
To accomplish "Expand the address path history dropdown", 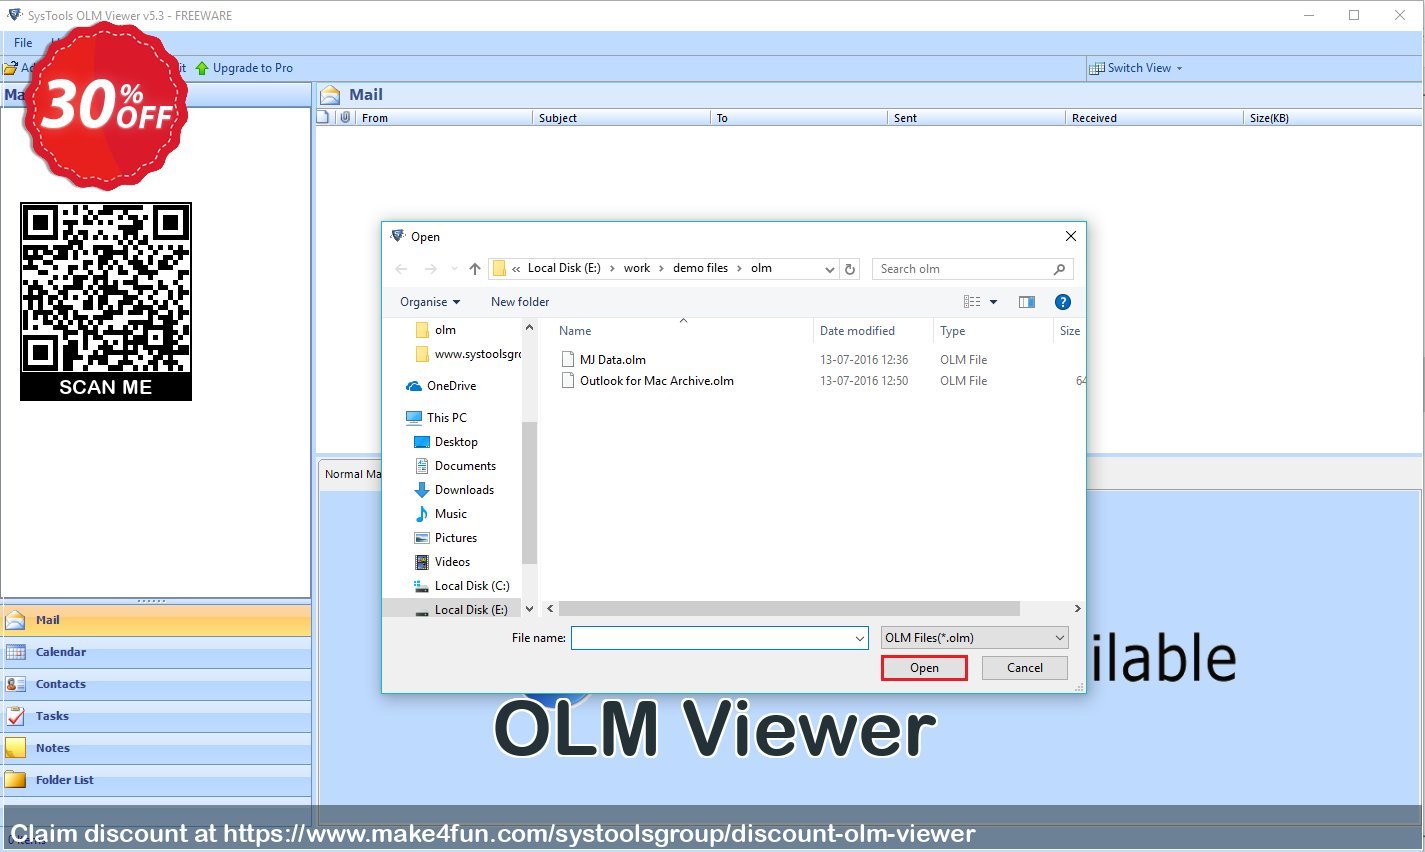I will click(x=829, y=269).
